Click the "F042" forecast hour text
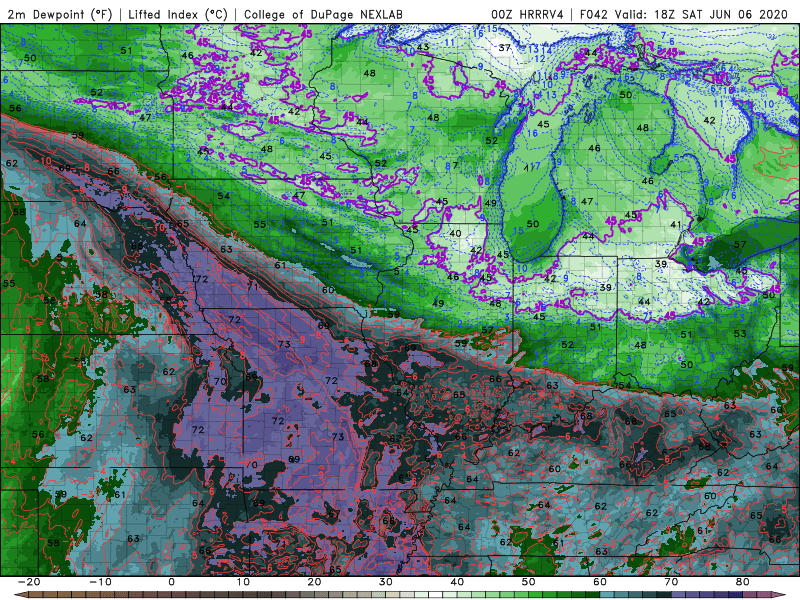This screenshot has width=800, height=600. tap(594, 14)
